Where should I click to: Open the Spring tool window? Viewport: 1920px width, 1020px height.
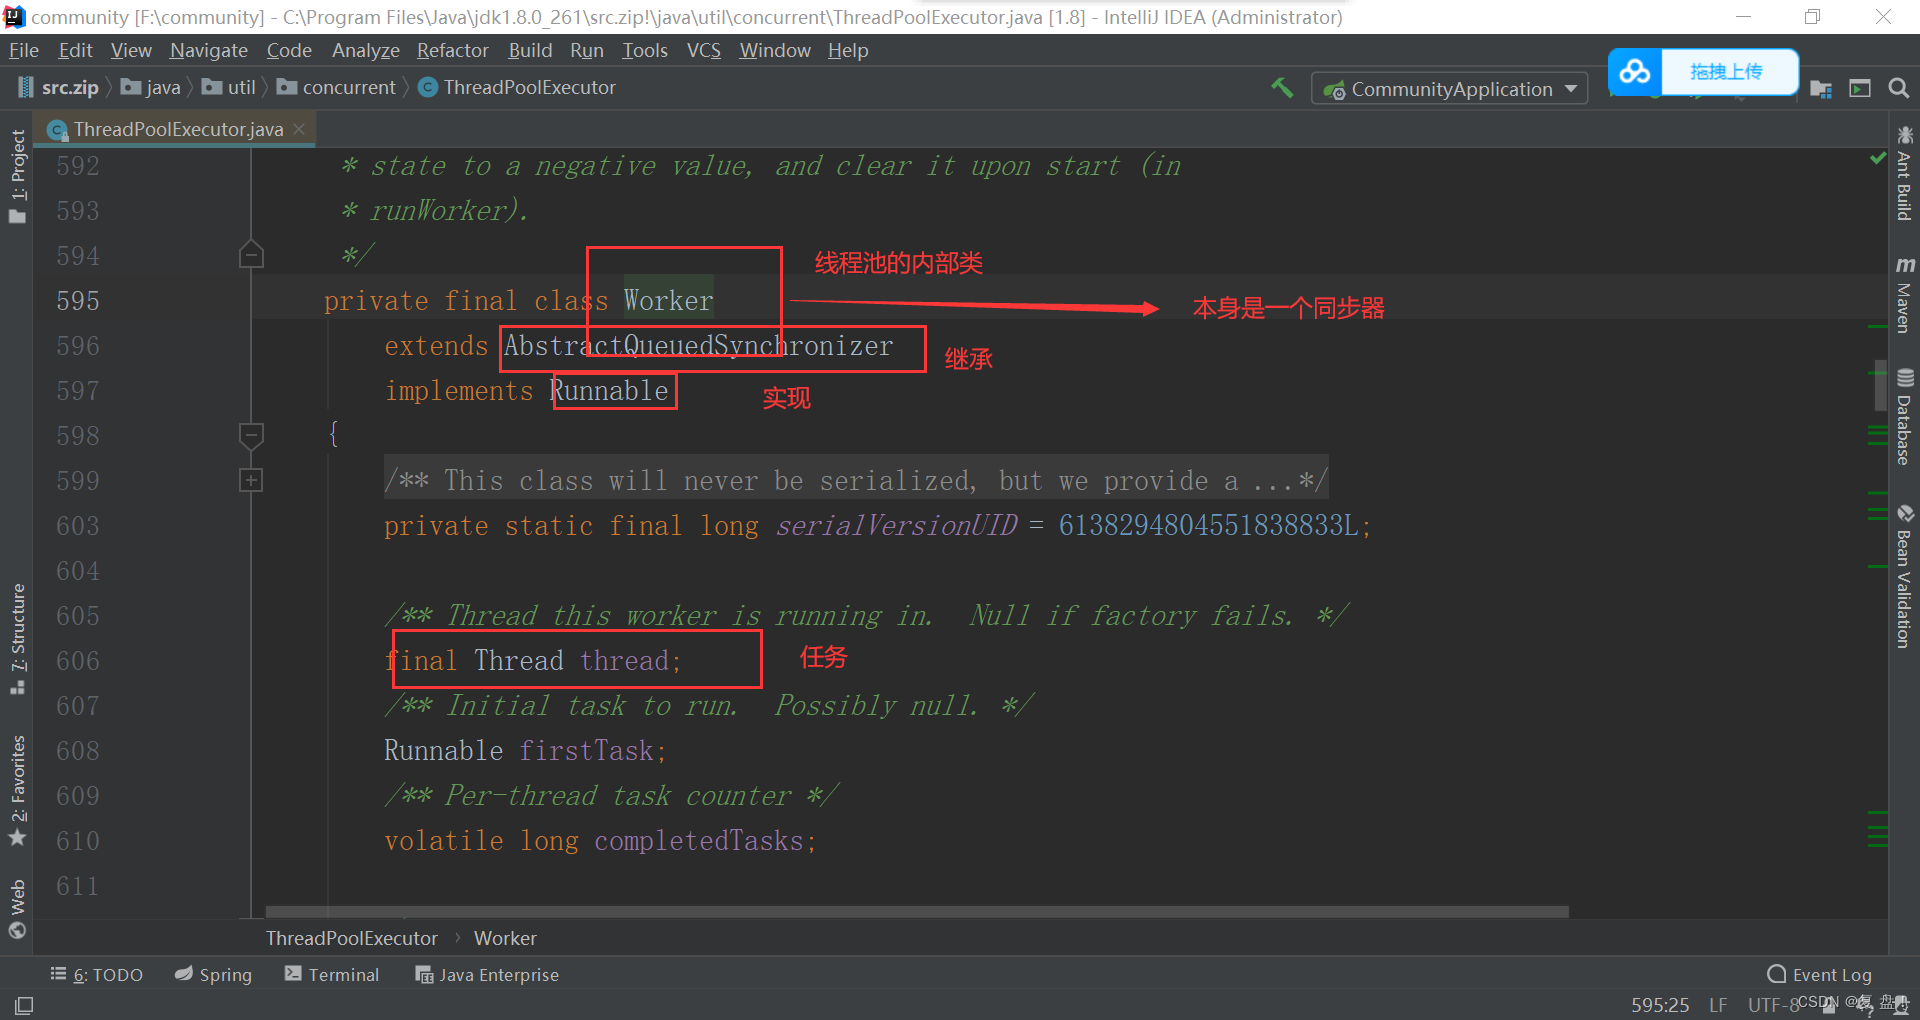(x=213, y=975)
